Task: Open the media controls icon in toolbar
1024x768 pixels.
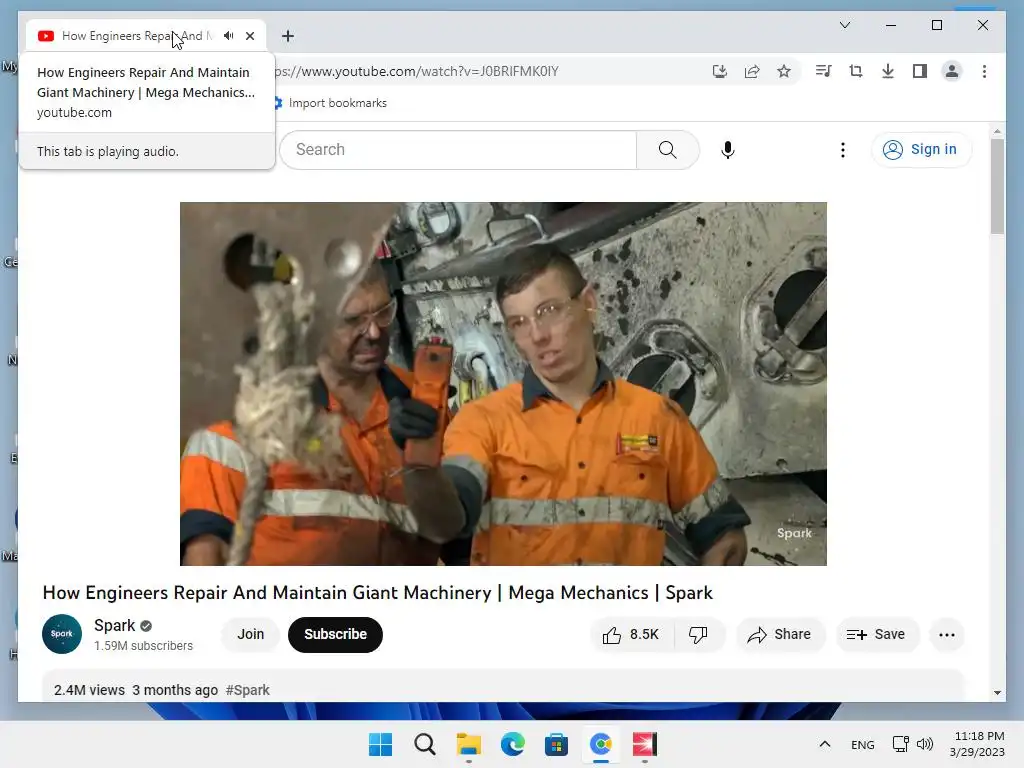Action: [x=824, y=71]
